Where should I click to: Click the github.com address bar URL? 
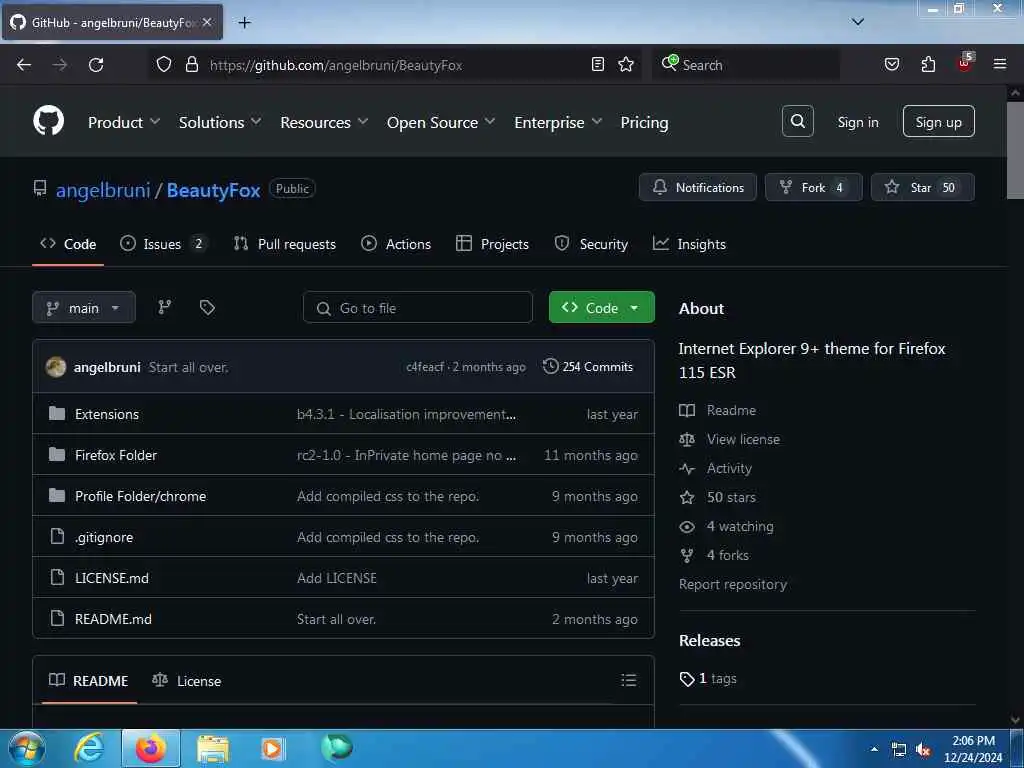(336, 65)
